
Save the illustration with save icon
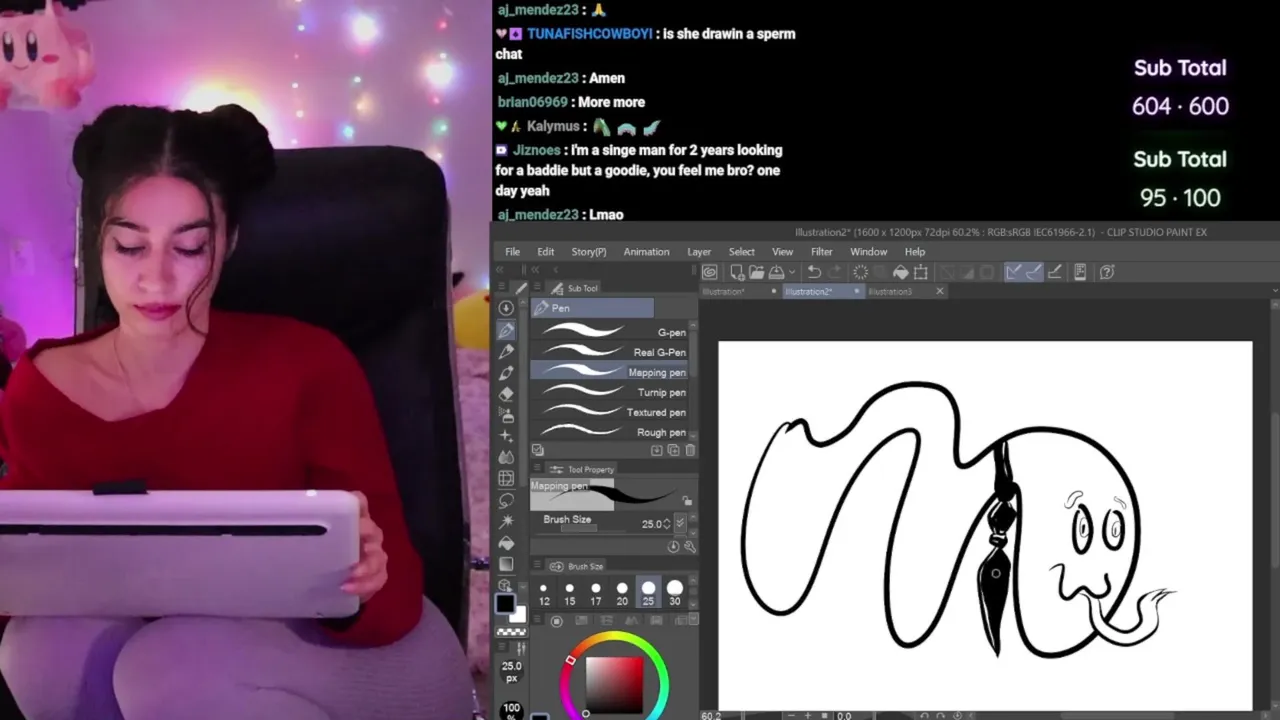click(776, 272)
